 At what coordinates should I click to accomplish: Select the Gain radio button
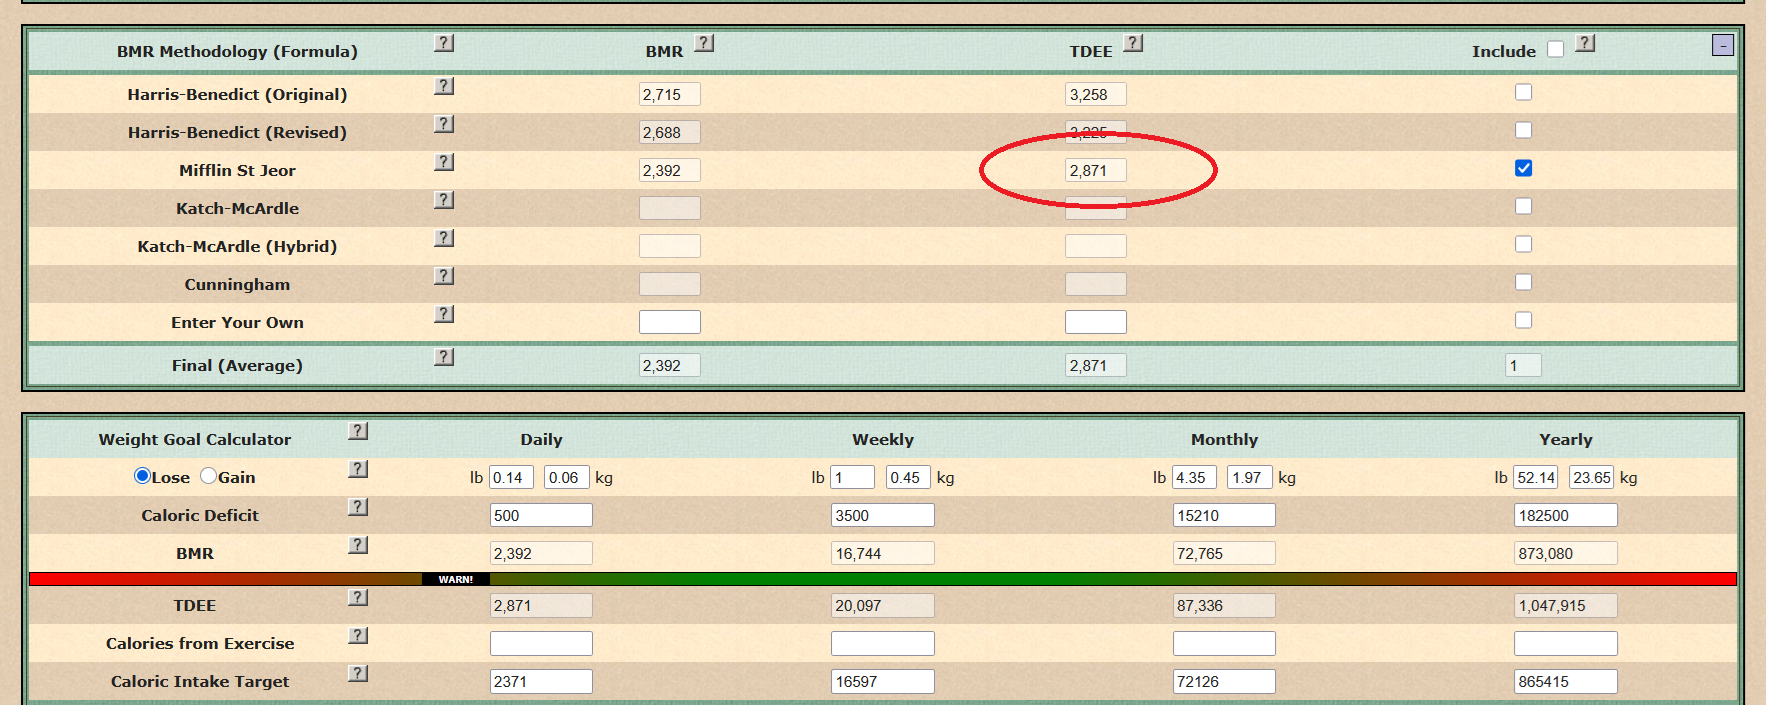(x=208, y=476)
